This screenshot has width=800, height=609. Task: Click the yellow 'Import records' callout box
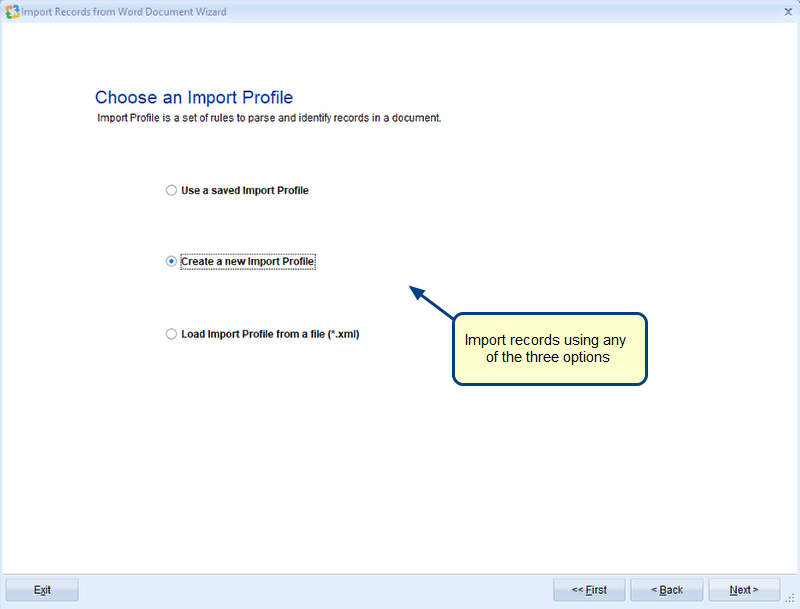pos(550,349)
